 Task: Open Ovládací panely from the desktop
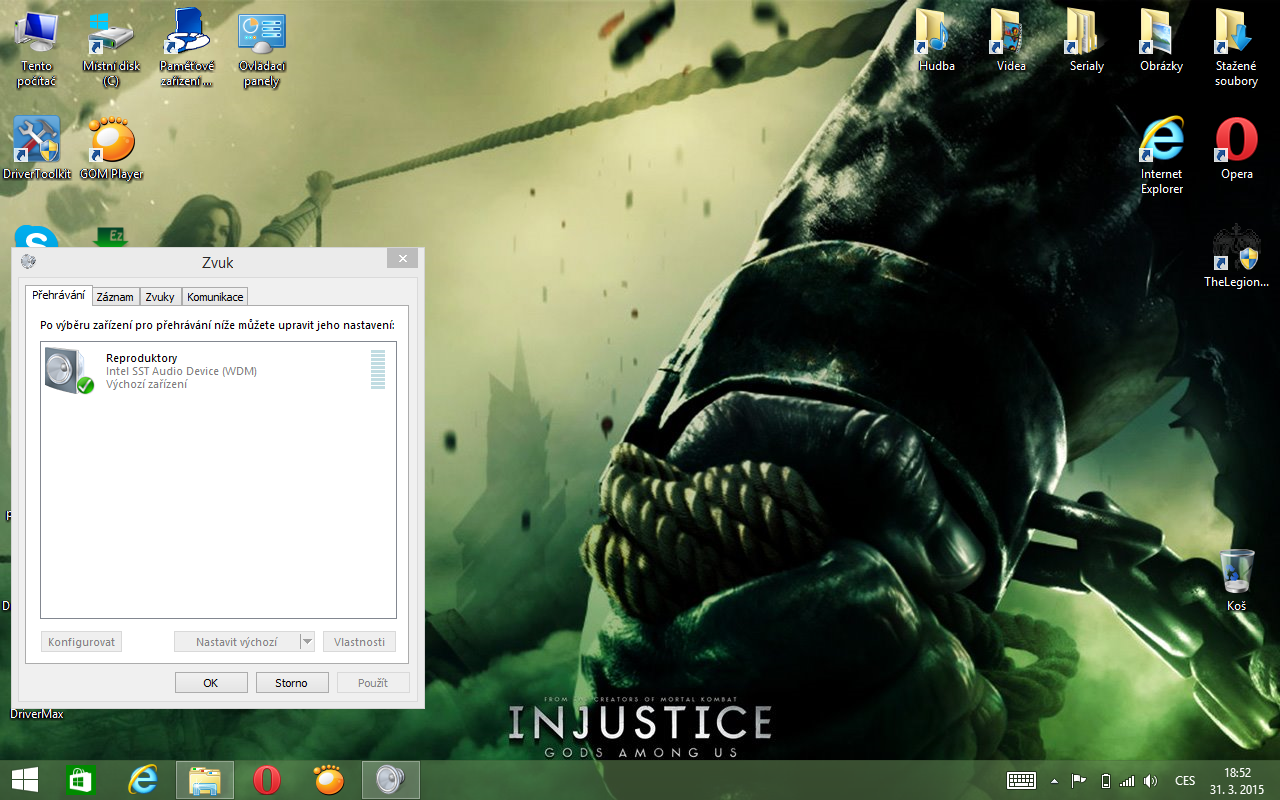point(261,50)
